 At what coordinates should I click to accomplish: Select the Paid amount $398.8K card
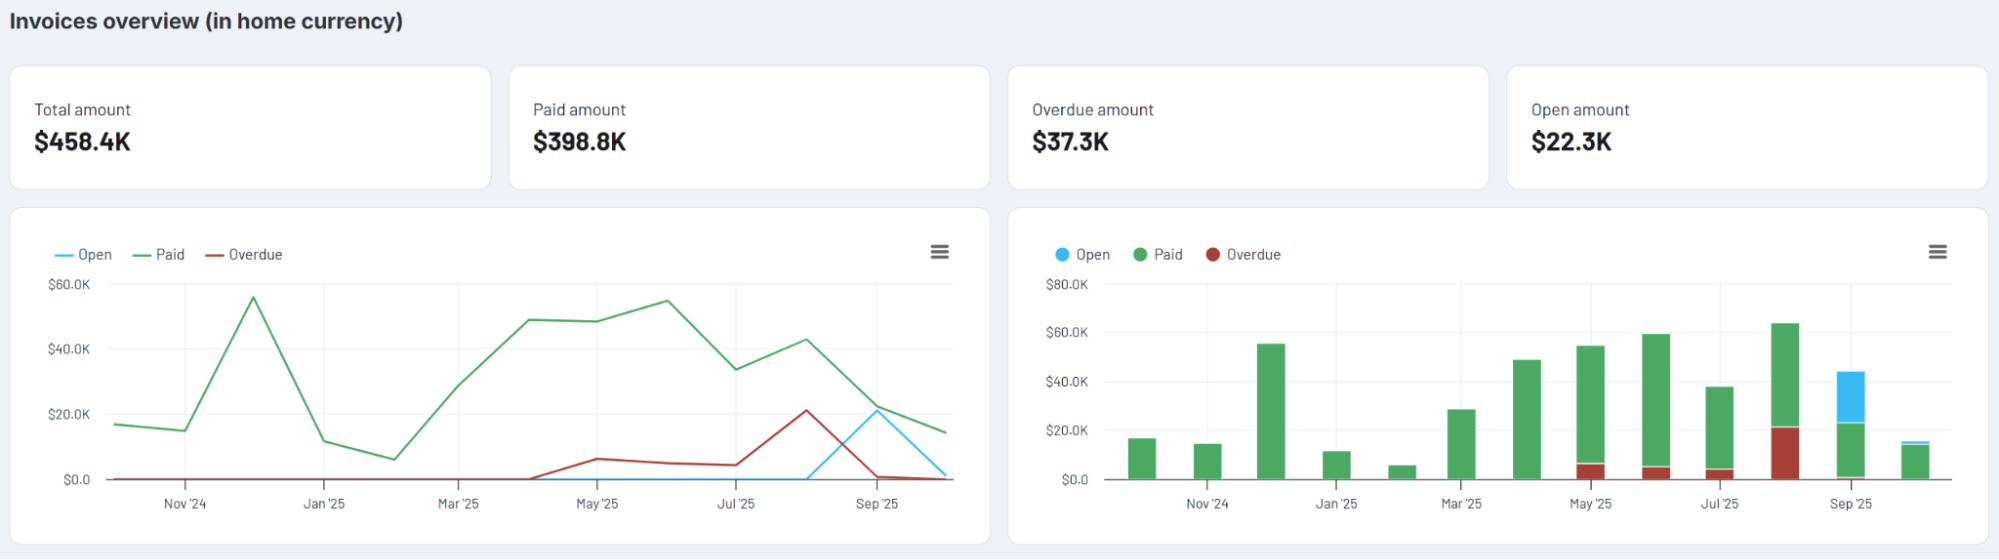tap(749, 128)
